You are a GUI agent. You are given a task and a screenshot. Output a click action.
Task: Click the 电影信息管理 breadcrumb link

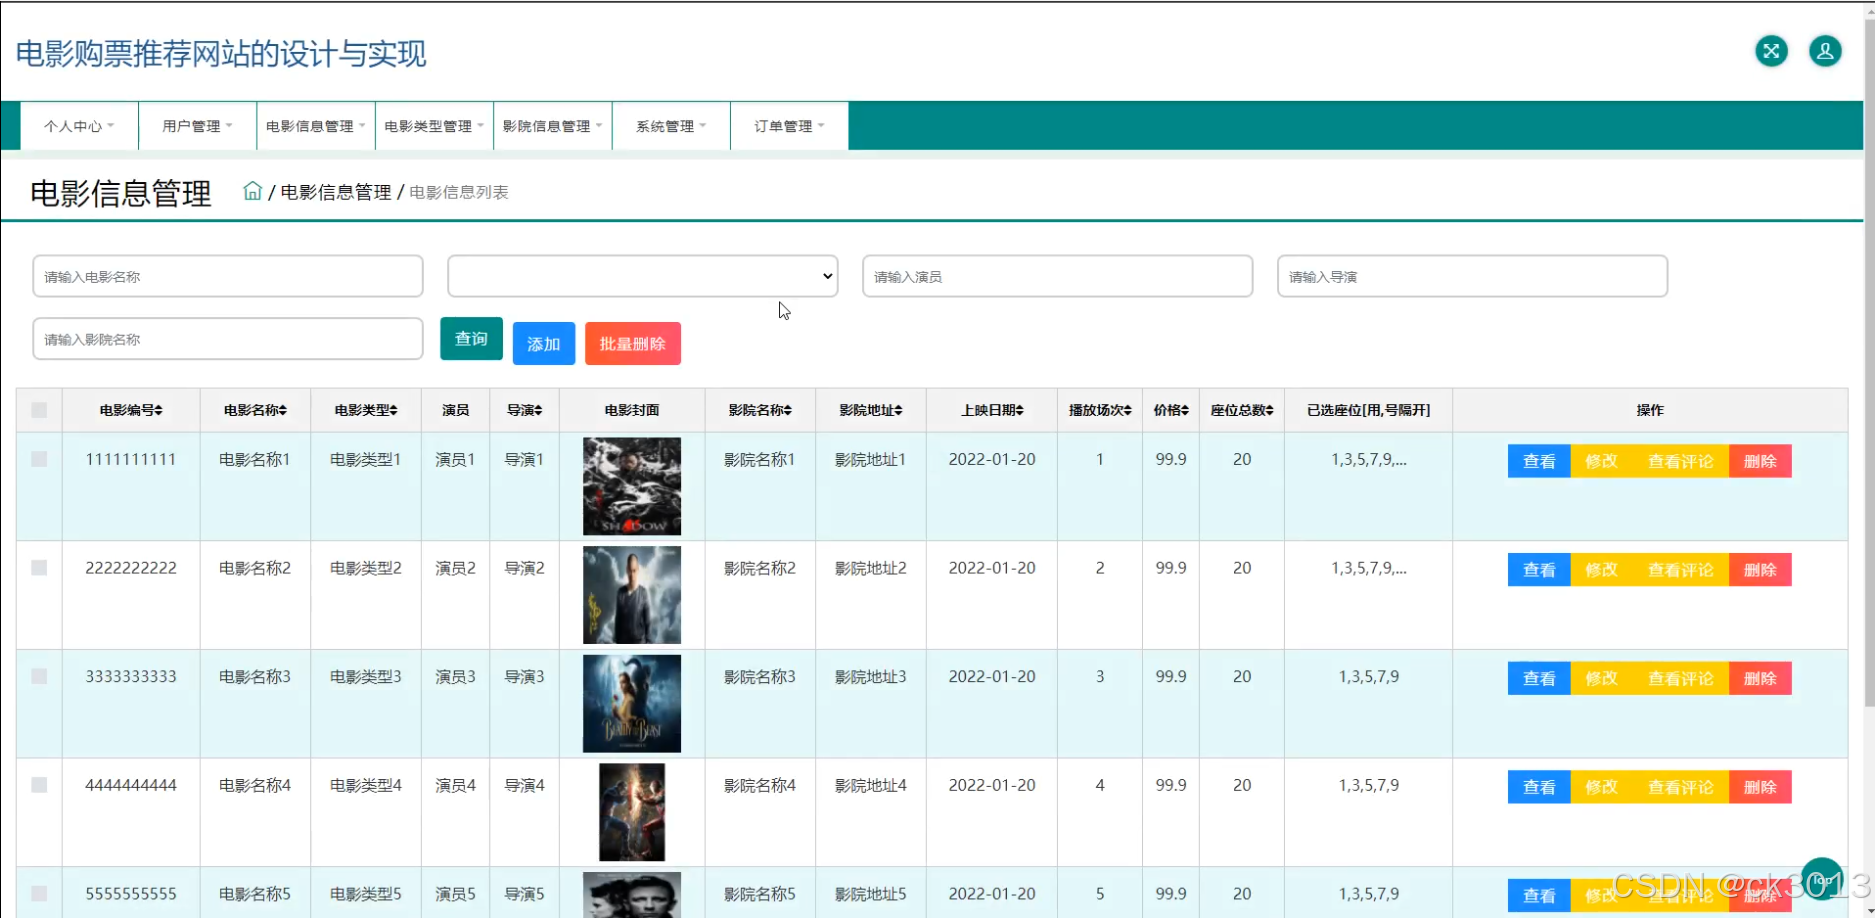pos(336,192)
